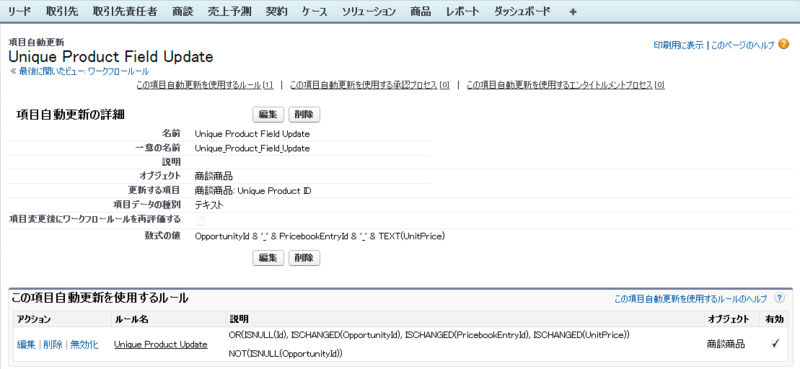This screenshot has width=800, height=369.
Task: Switch to the 商品 tab
Action: click(x=420, y=11)
